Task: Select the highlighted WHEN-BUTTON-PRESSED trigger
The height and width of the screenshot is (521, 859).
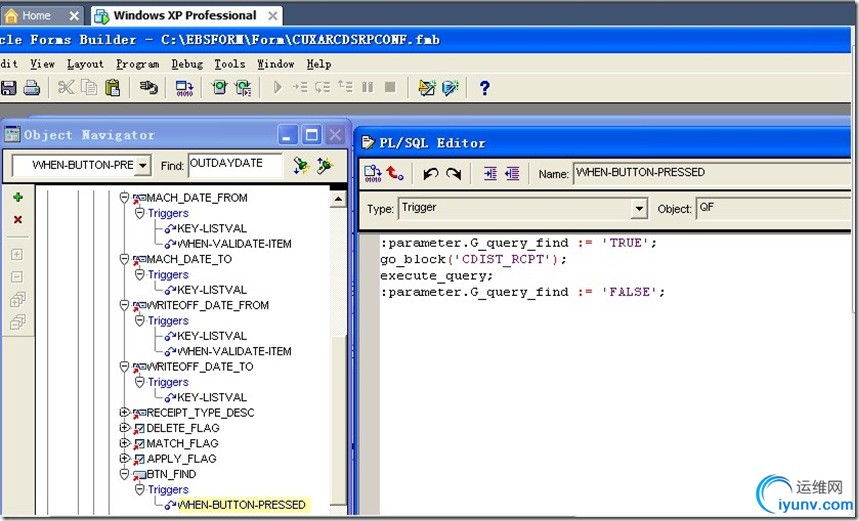Action: pyautogui.click(x=242, y=505)
